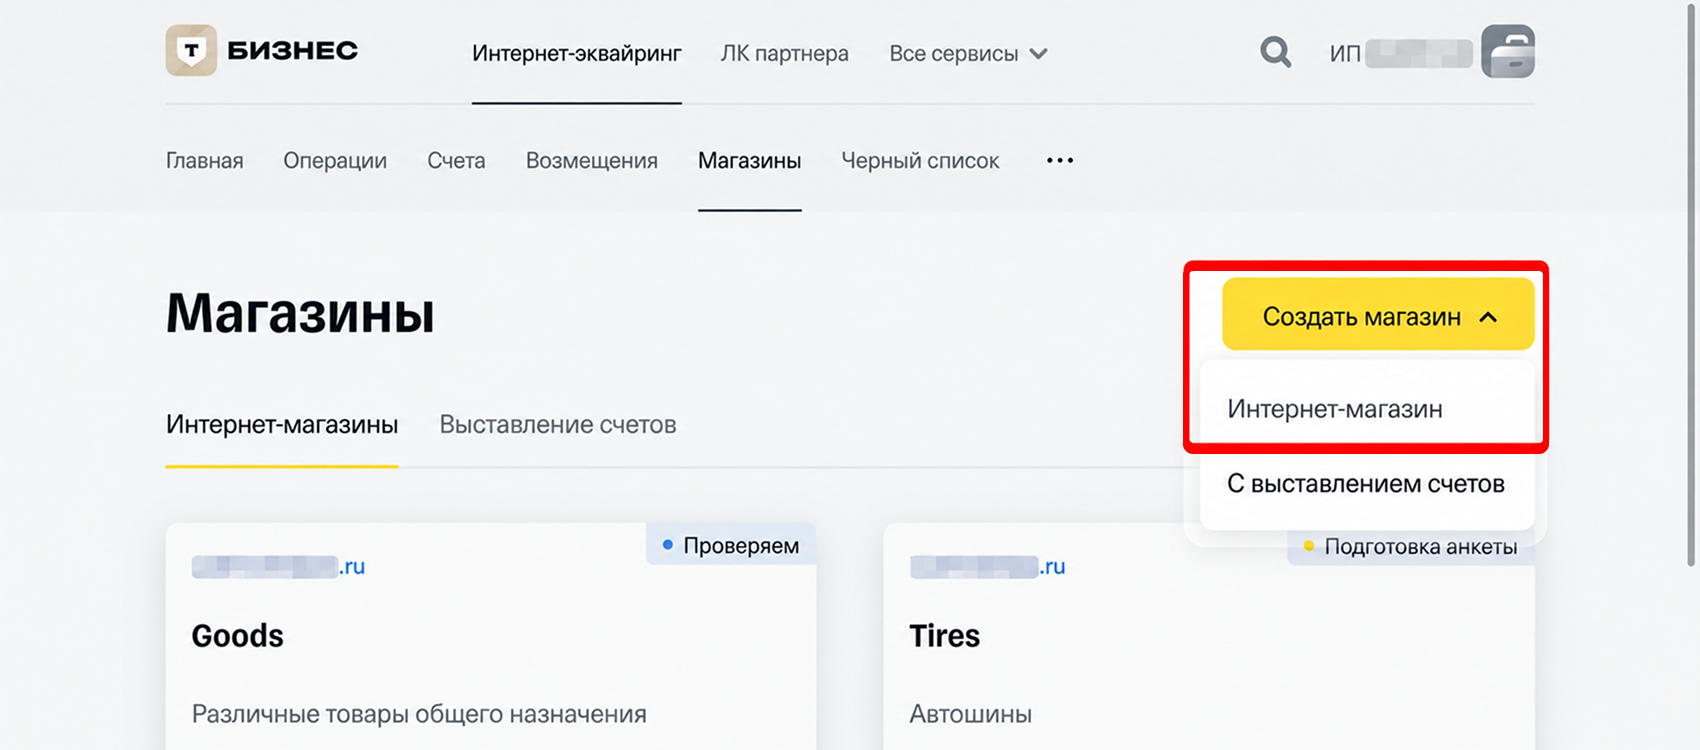Viewport: 1700px width, 750px height.
Task: Click the Автошины description text
Action: (x=970, y=714)
